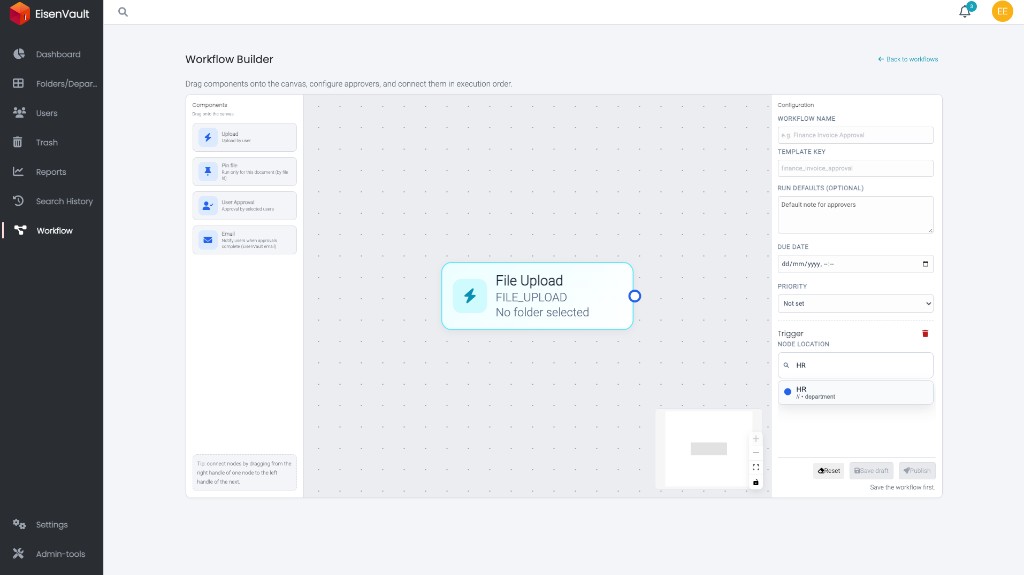Screen dimensions: 1024x575
Task: Click the Search History clock icon
Action: (x=18, y=201)
